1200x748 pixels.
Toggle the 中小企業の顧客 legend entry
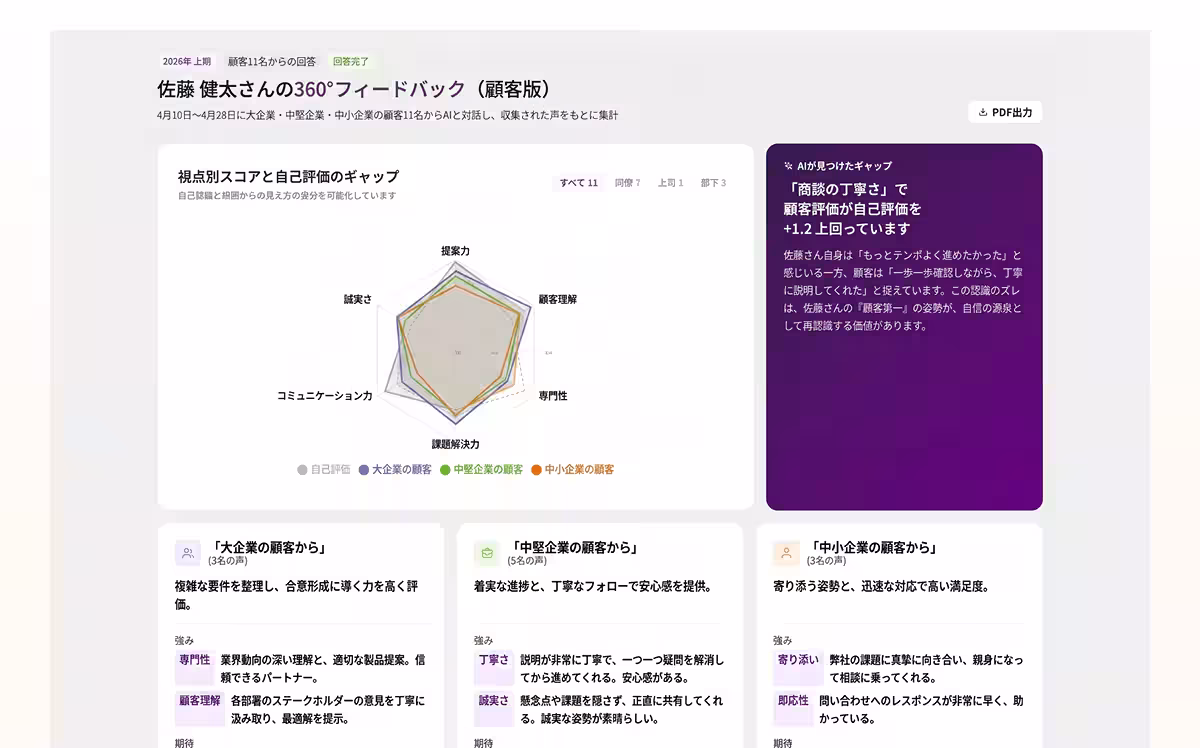[573, 469]
